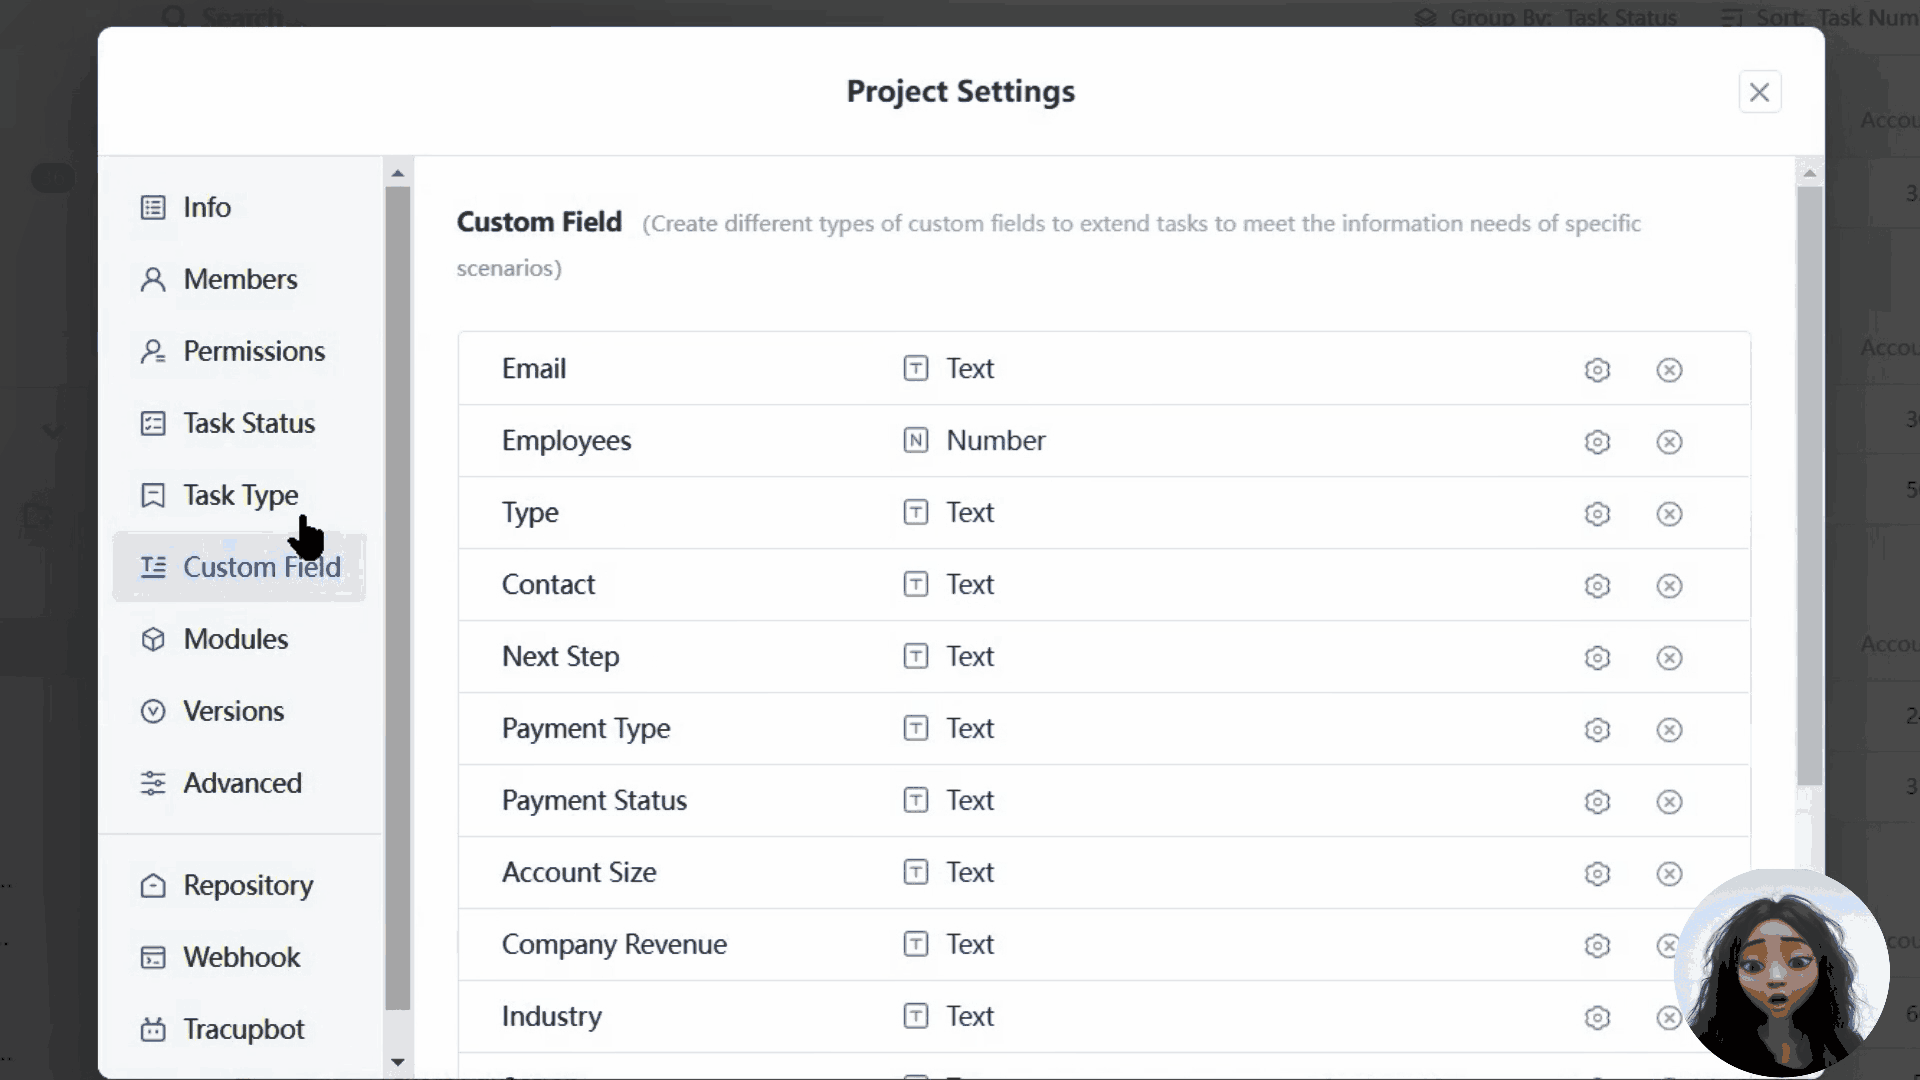This screenshot has width=1920, height=1080.
Task: Click the Info icon in the sidebar
Action: [152, 207]
